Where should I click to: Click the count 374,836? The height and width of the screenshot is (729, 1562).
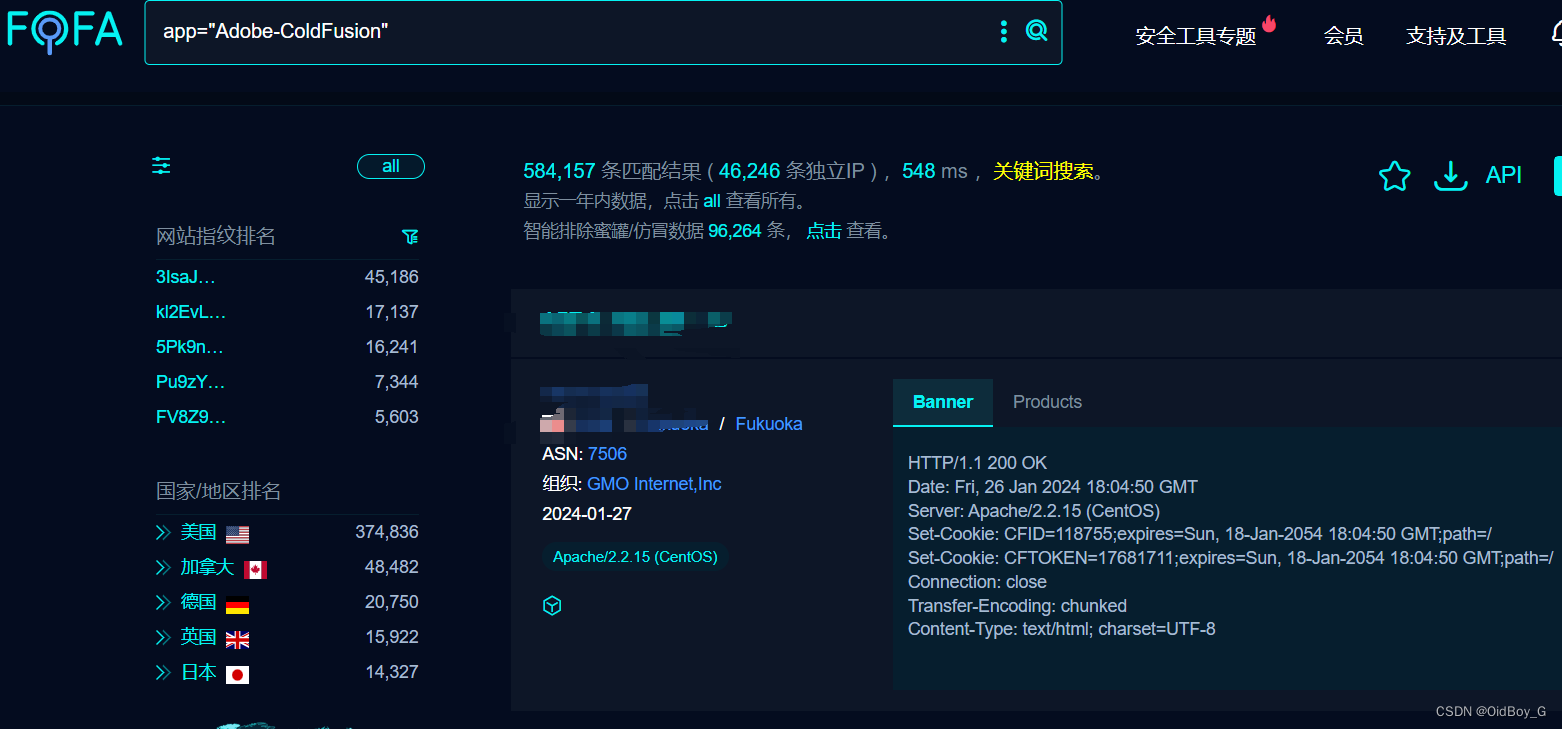tap(387, 532)
